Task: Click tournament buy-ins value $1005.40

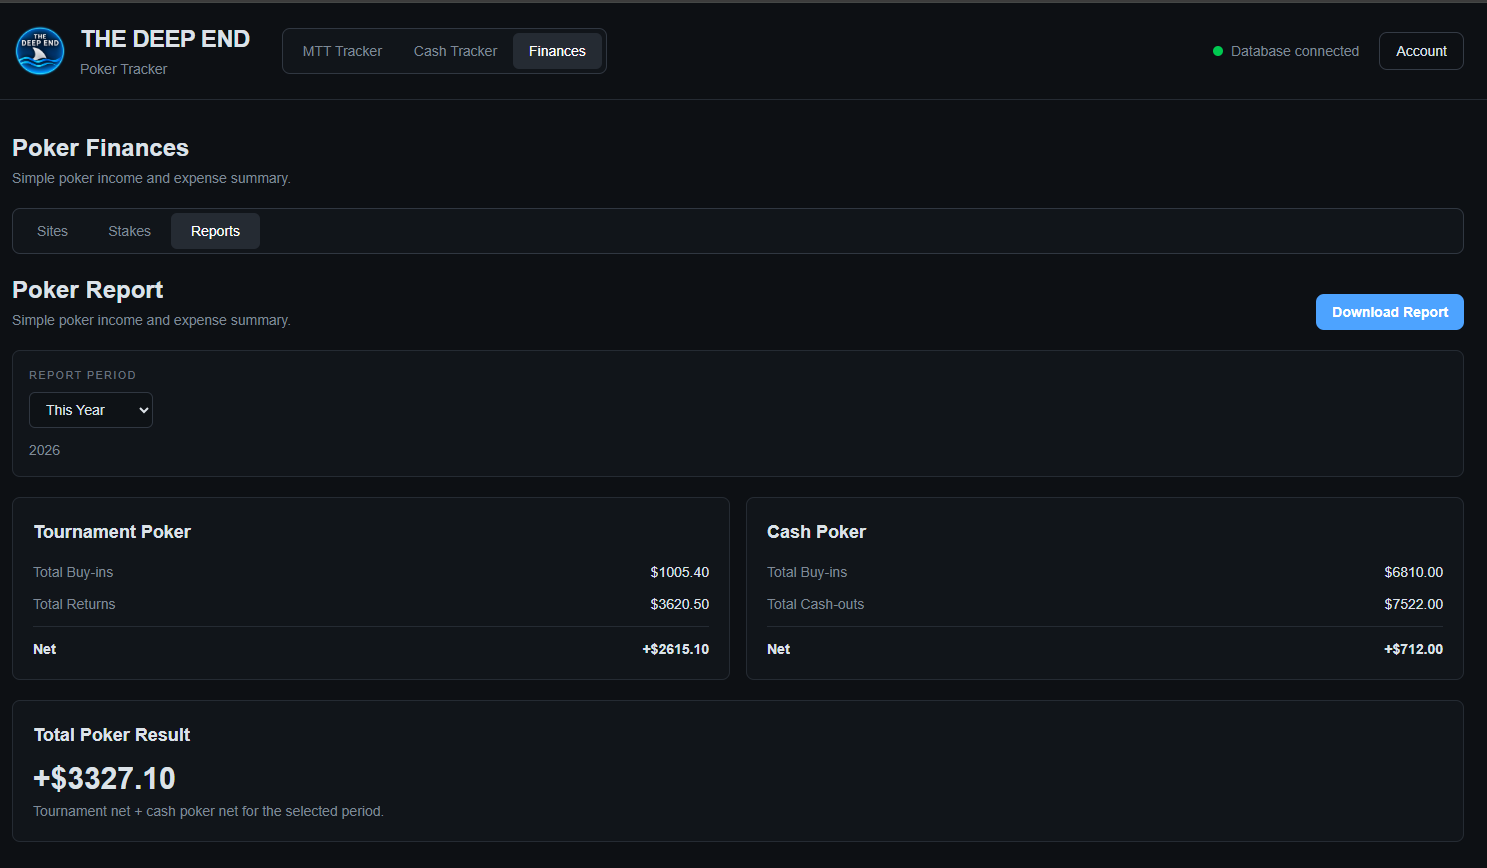Action: point(679,572)
